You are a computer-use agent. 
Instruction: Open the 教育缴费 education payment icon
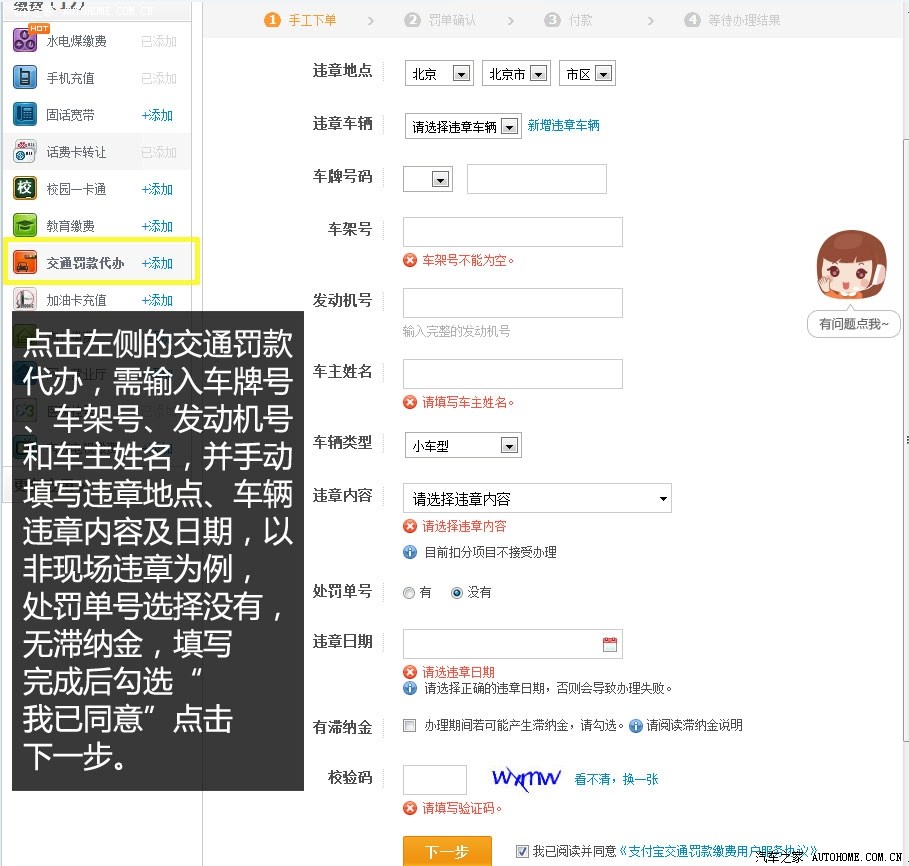25,225
